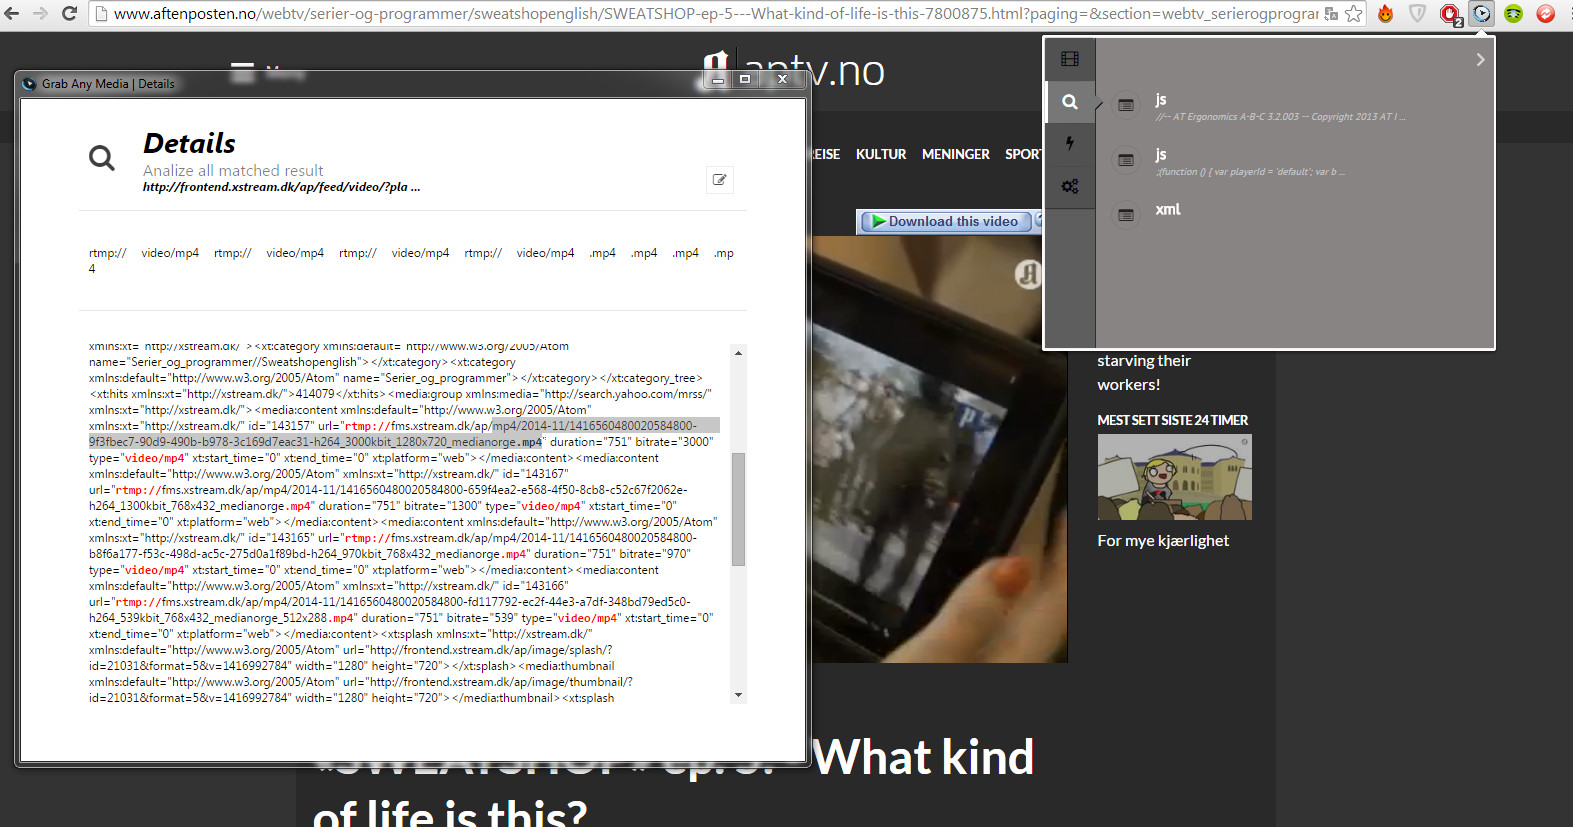
Task: Reload the page with the refresh icon
Action: [x=69, y=14]
